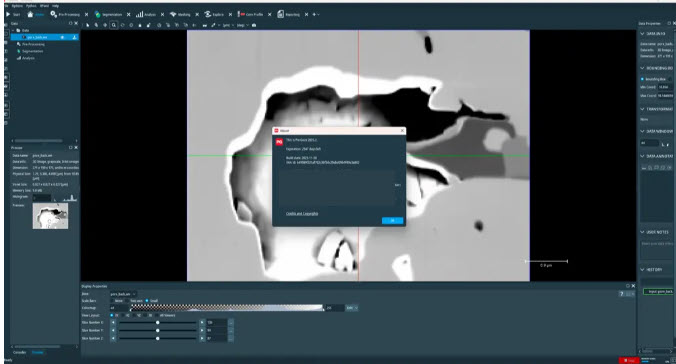Take a snapshot with camera icon
This screenshot has height=364, width=676.
point(254,25)
